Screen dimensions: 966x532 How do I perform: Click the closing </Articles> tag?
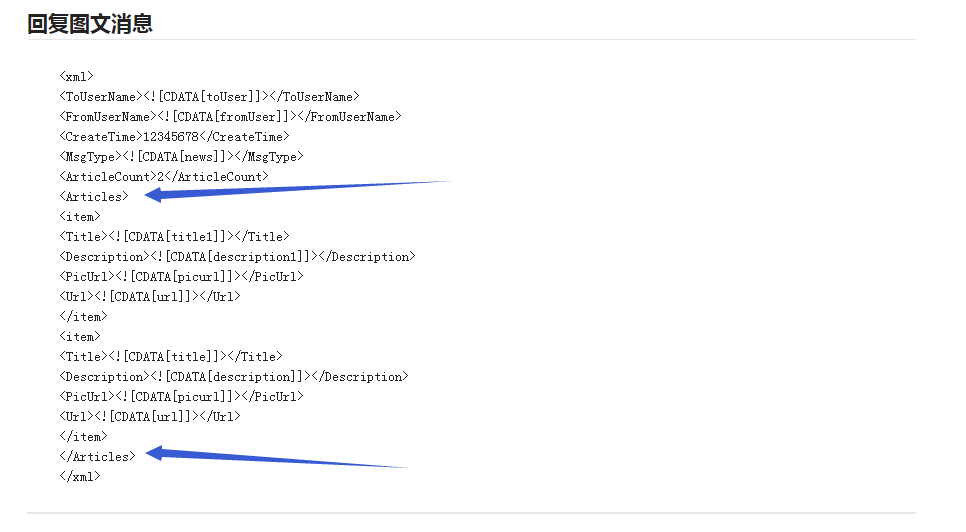click(97, 457)
